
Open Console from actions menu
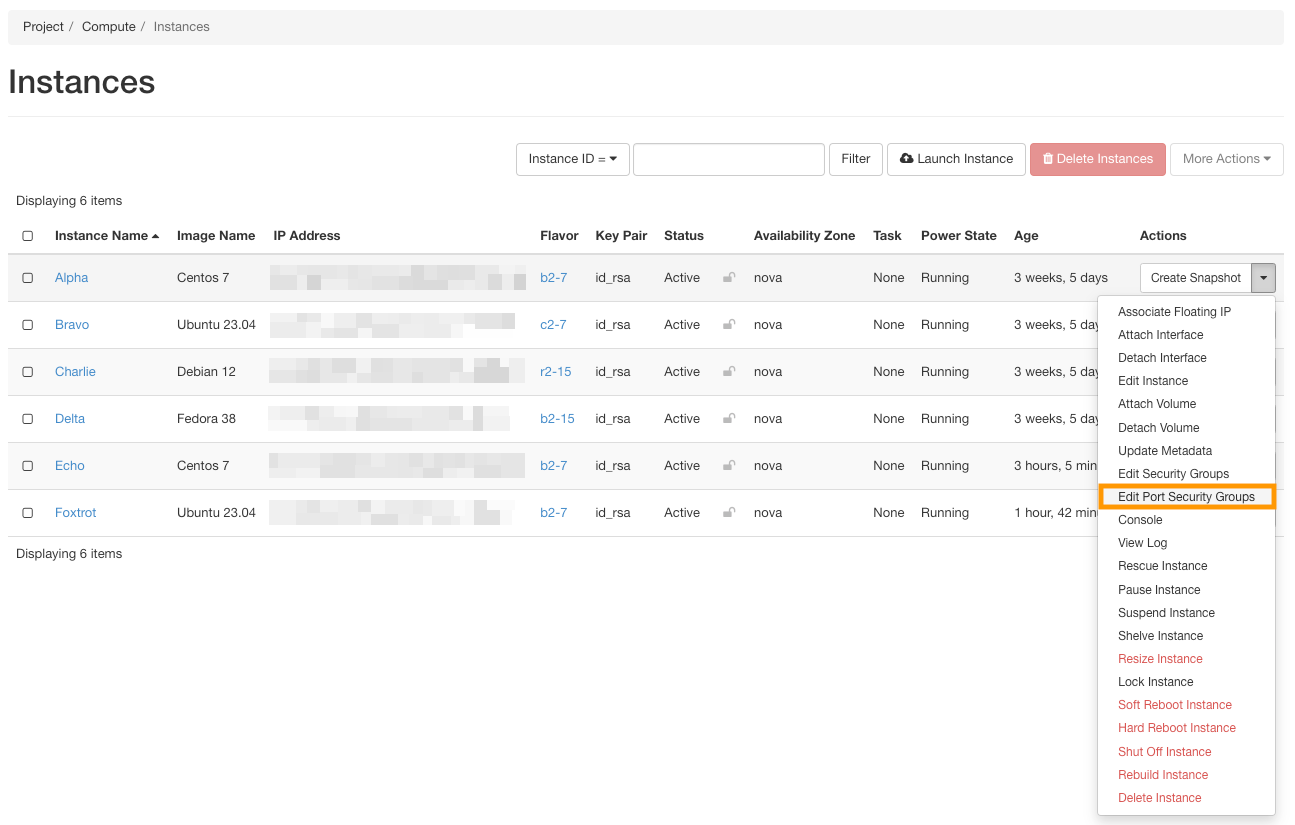pos(1140,520)
